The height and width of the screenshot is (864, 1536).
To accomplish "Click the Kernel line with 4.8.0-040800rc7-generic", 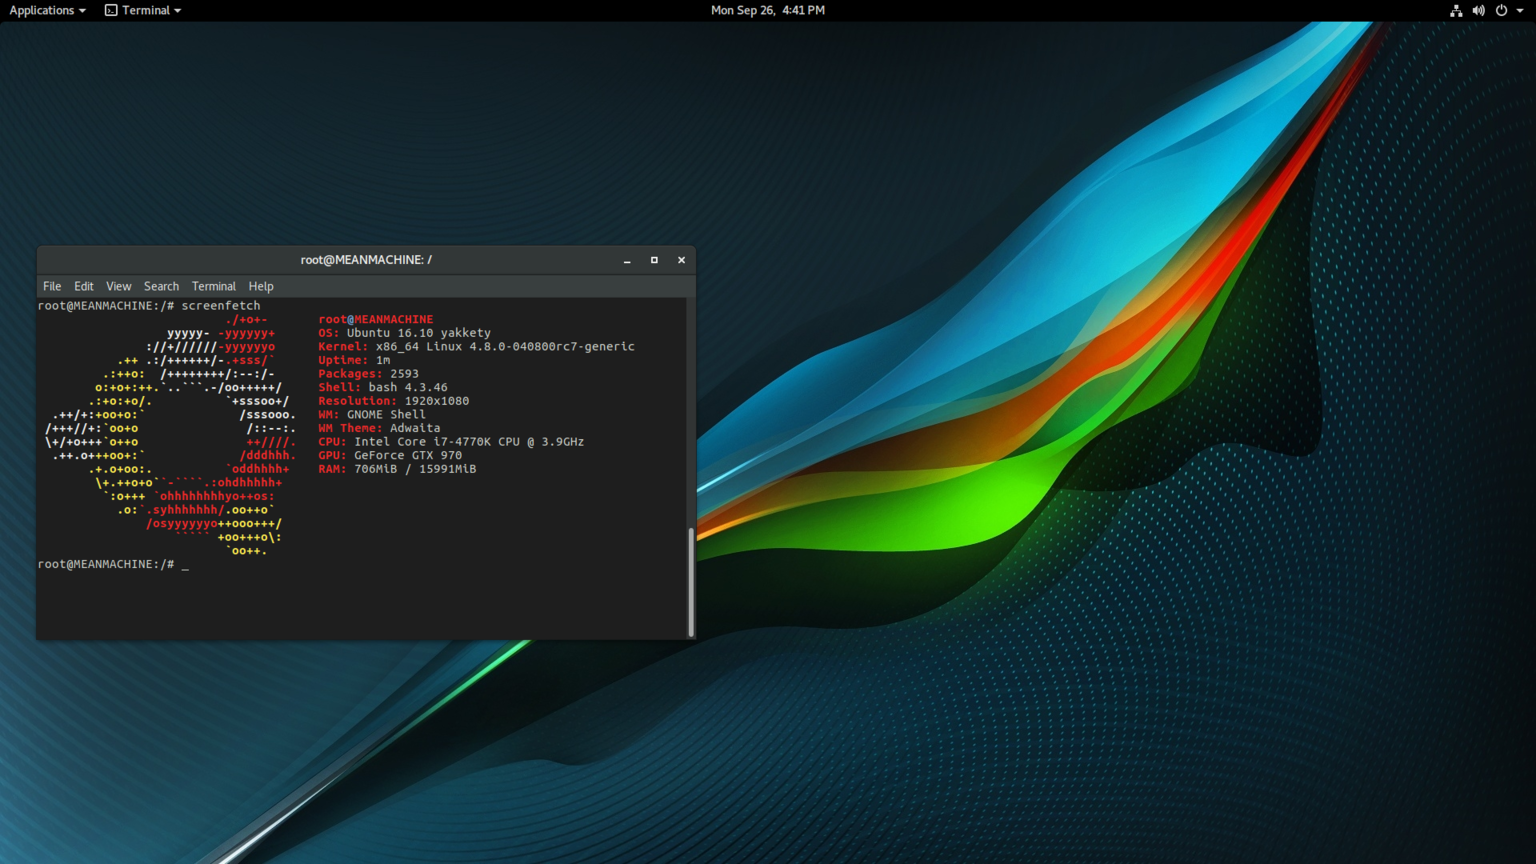I will coord(476,347).
